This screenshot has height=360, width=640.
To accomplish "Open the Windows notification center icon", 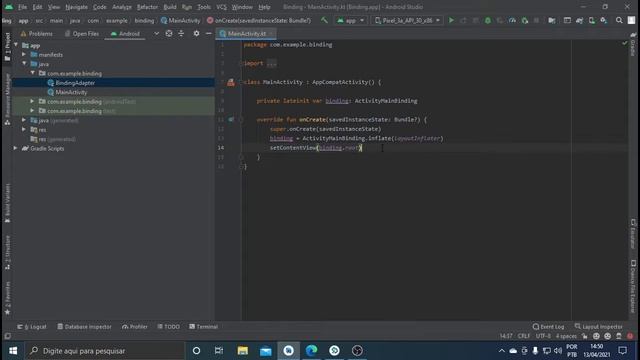I will [622, 351].
